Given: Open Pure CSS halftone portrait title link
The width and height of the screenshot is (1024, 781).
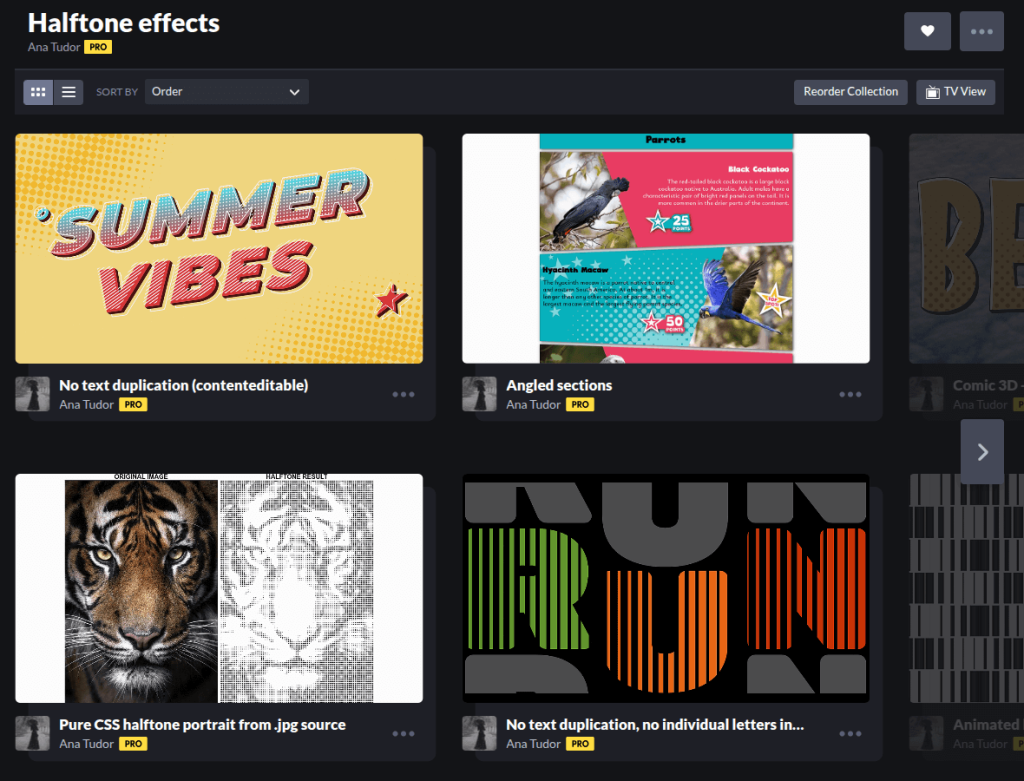Looking at the screenshot, I should click(x=202, y=724).
